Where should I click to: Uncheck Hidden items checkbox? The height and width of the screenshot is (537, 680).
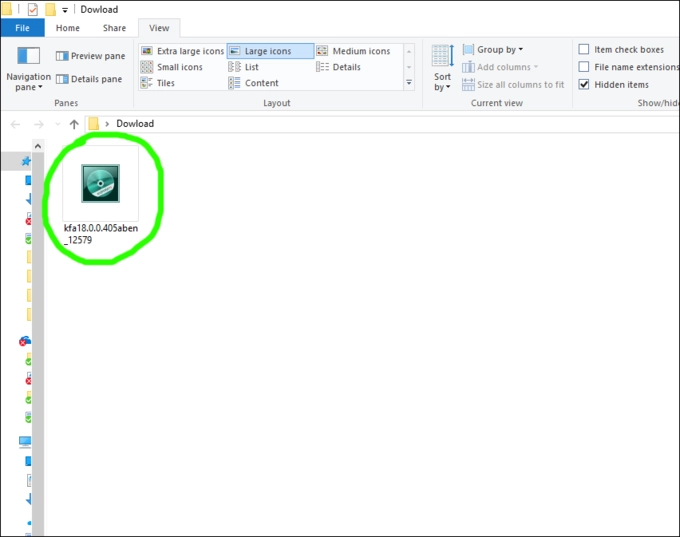pyautogui.click(x=584, y=84)
